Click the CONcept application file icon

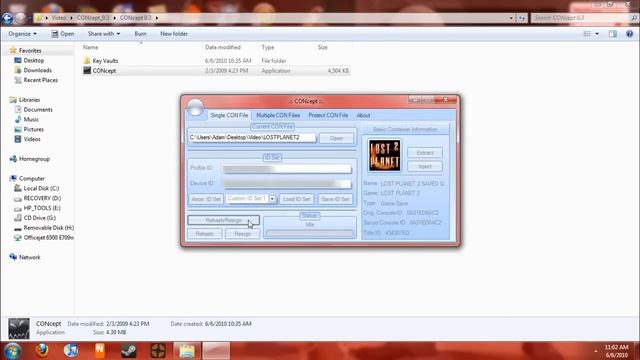87,71
